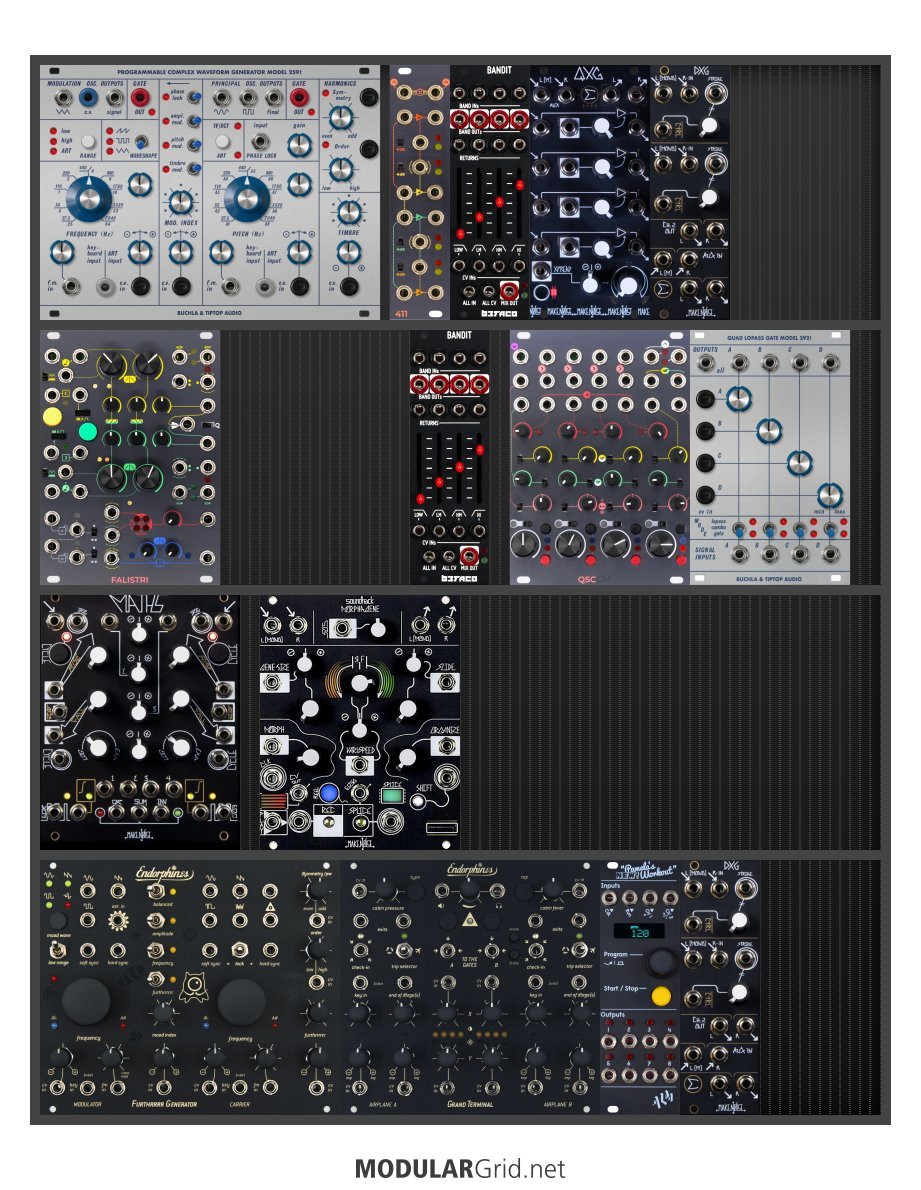Click the large blue Frequency (Hz) knob on the 259t

pyautogui.click(x=90, y=199)
